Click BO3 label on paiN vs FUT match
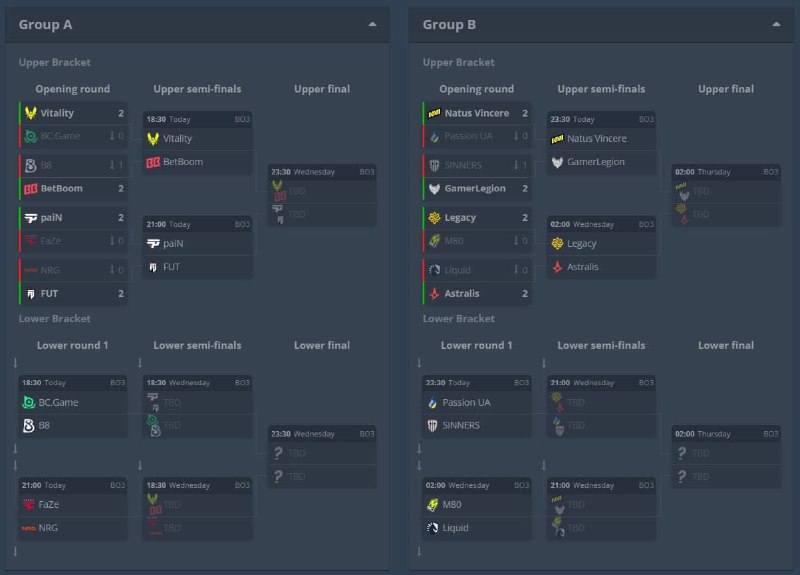Screen dimensions: 800x575 pos(242,224)
